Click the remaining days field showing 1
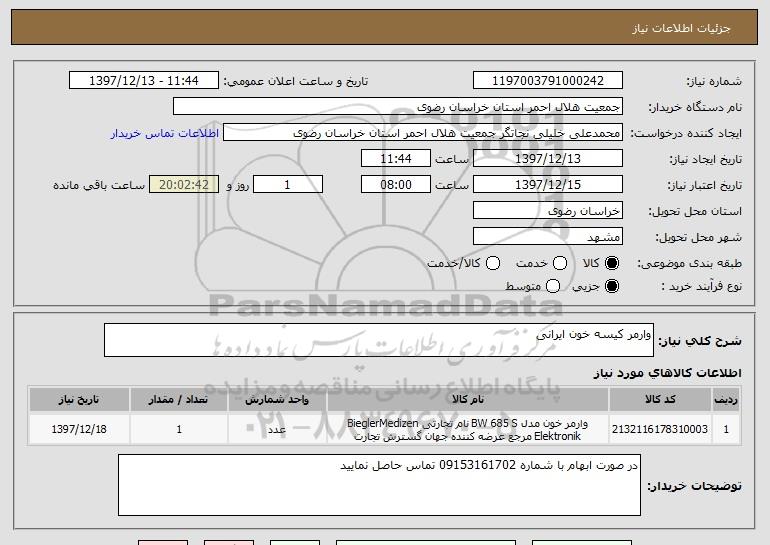Screen dimensions: 770x545 coord(288,185)
